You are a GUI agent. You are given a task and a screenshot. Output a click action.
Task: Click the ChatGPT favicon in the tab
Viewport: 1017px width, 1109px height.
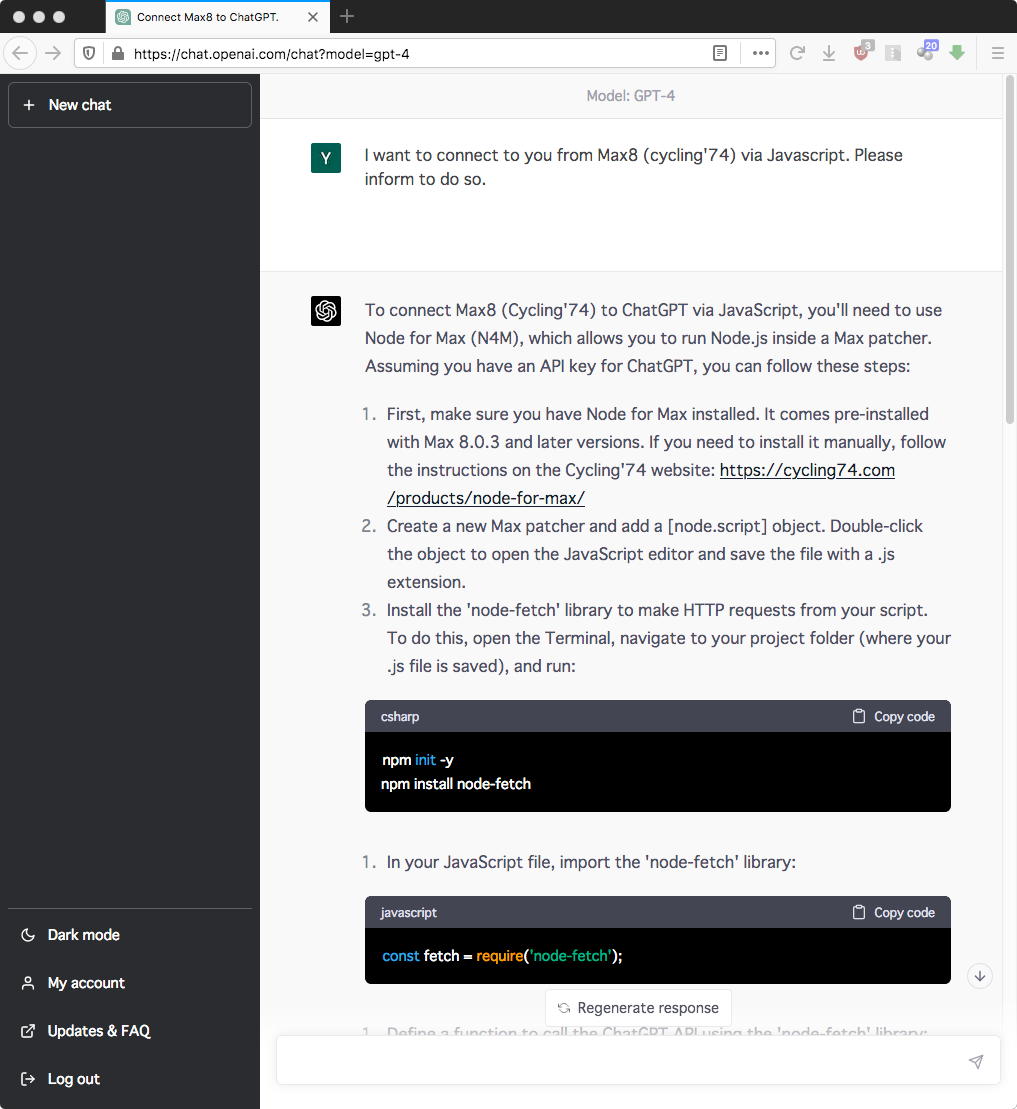click(x=123, y=17)
